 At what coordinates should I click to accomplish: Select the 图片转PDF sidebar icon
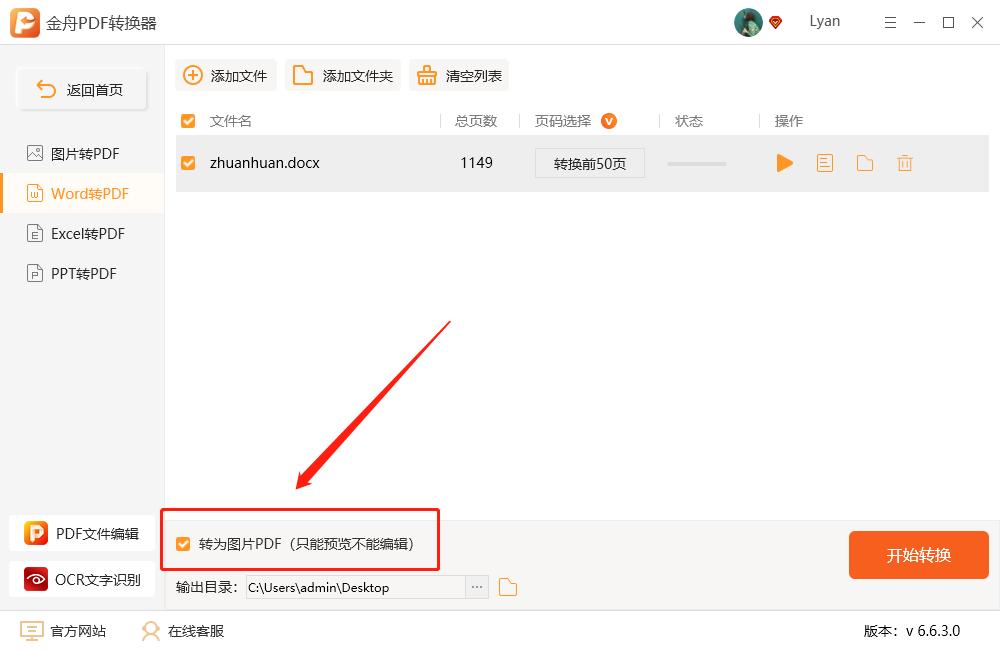tap(33, 153)
